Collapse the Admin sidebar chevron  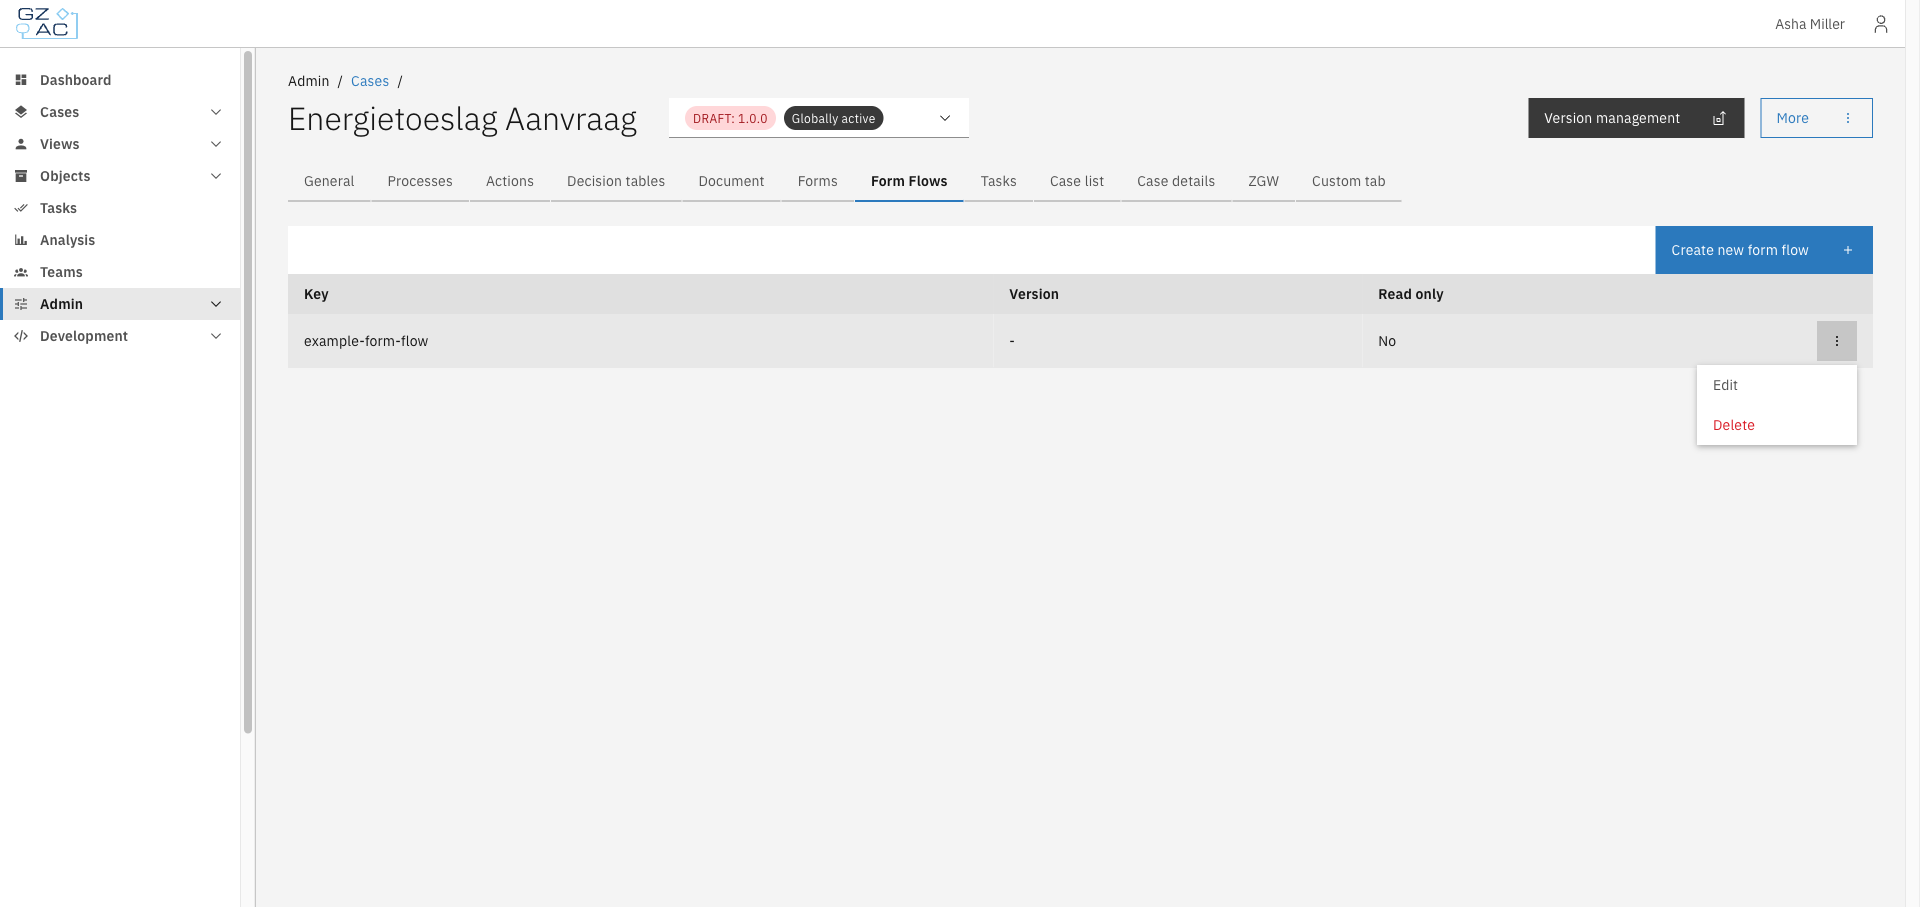[x=216, y=304]
